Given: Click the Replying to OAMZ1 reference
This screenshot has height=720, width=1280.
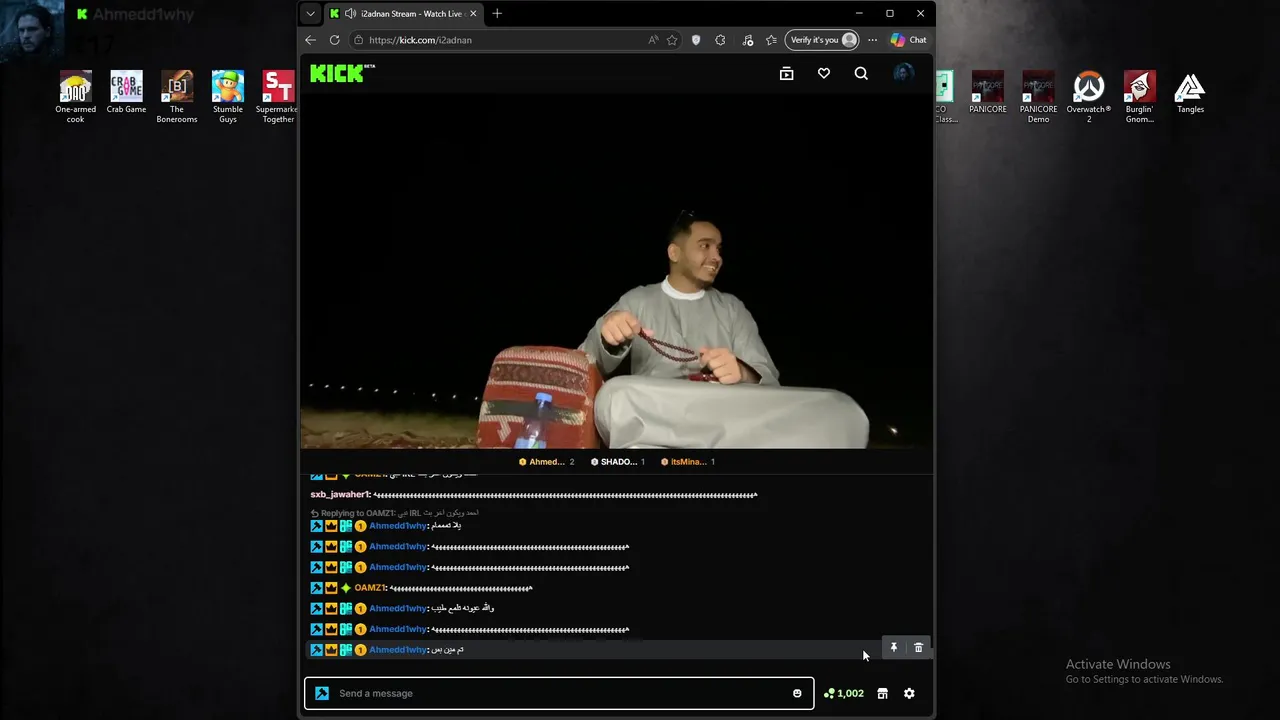Looking at the screenshot, I should click(x=394, y=513).
